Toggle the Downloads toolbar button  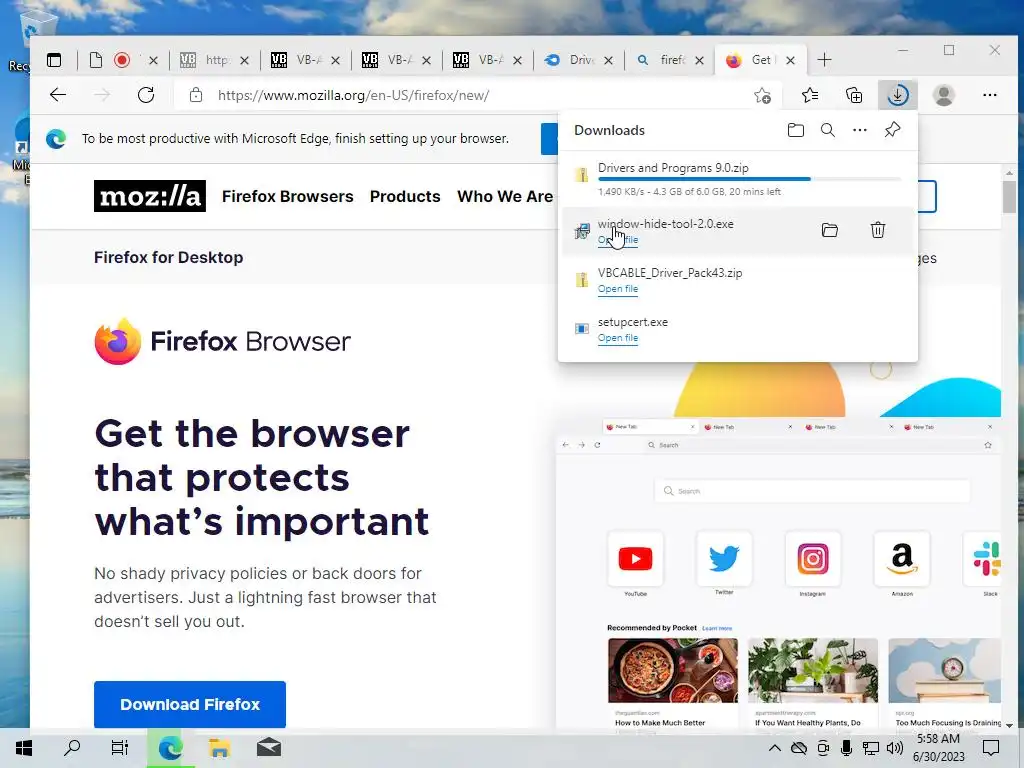[x=897, y=95]
